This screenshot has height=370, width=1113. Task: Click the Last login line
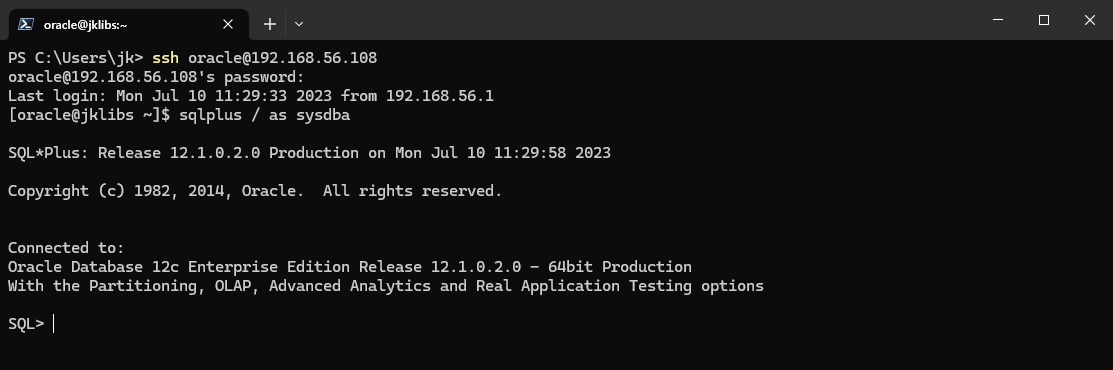click(251, 96)
